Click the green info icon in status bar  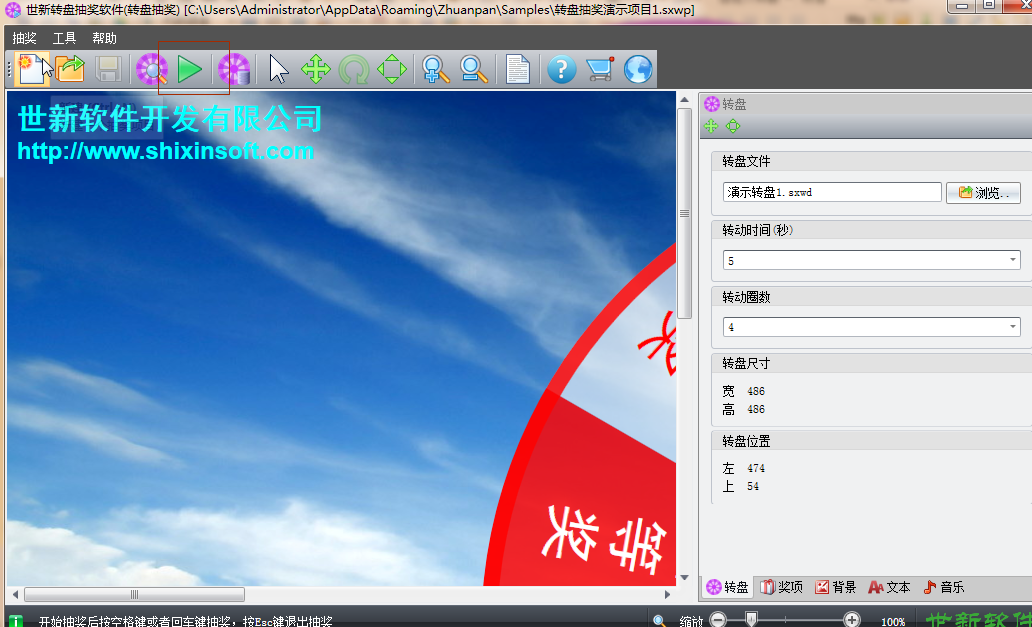point(16,621)
